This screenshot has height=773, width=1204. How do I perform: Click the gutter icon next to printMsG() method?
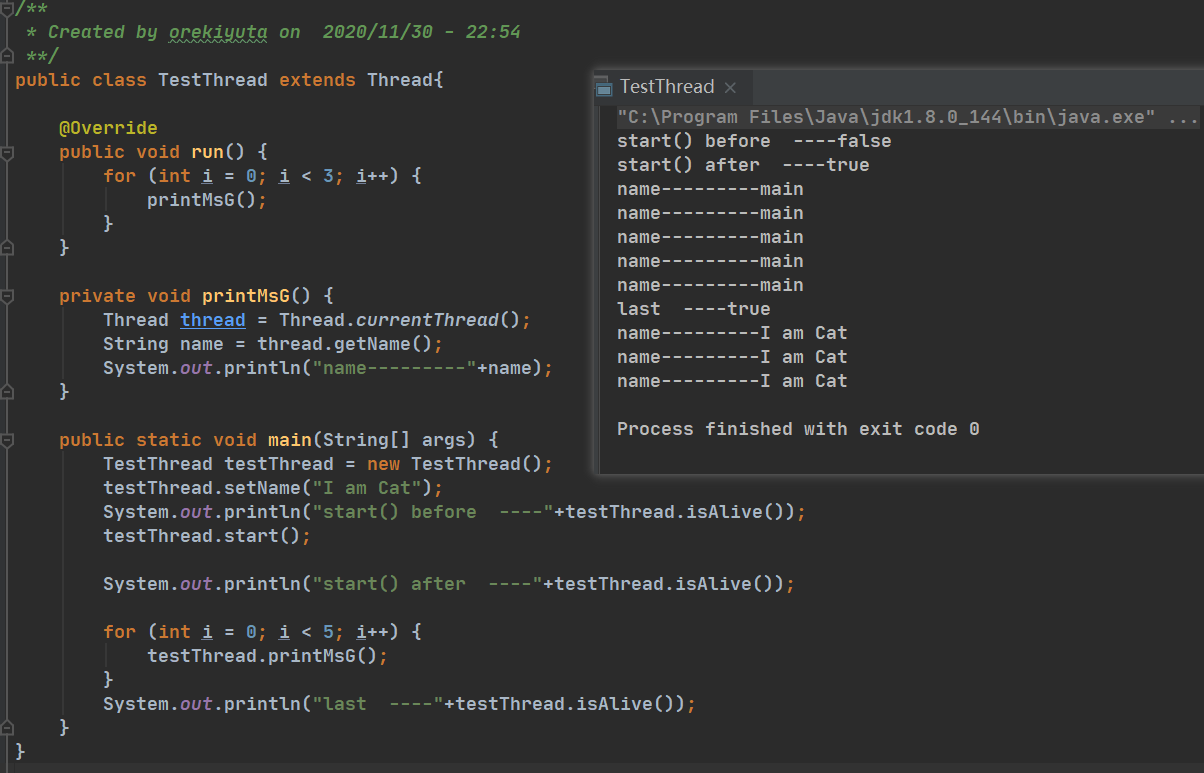click(x=8, y=296)
